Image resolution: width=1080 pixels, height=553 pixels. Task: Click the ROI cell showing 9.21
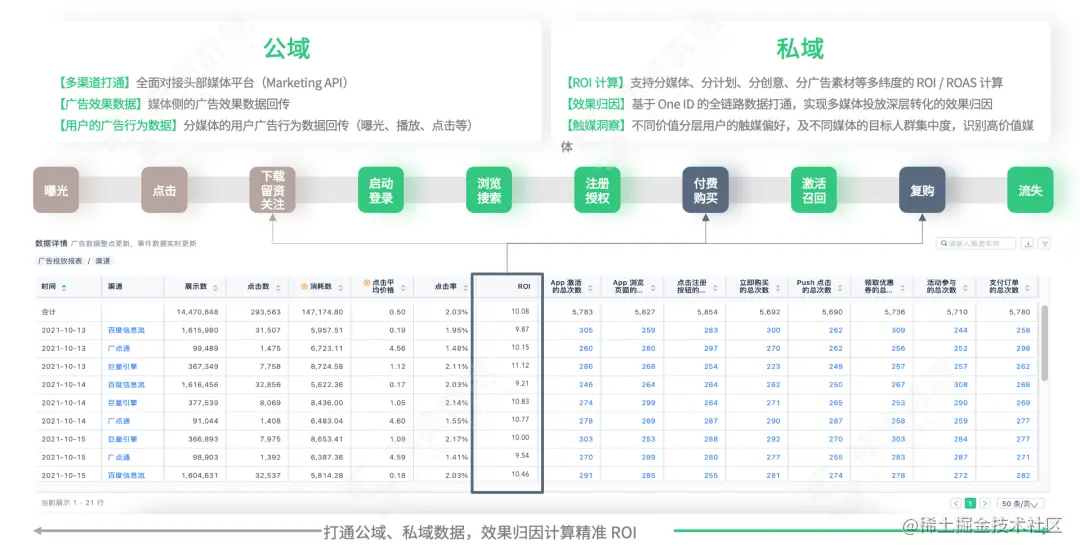click(x=522, y=384)
